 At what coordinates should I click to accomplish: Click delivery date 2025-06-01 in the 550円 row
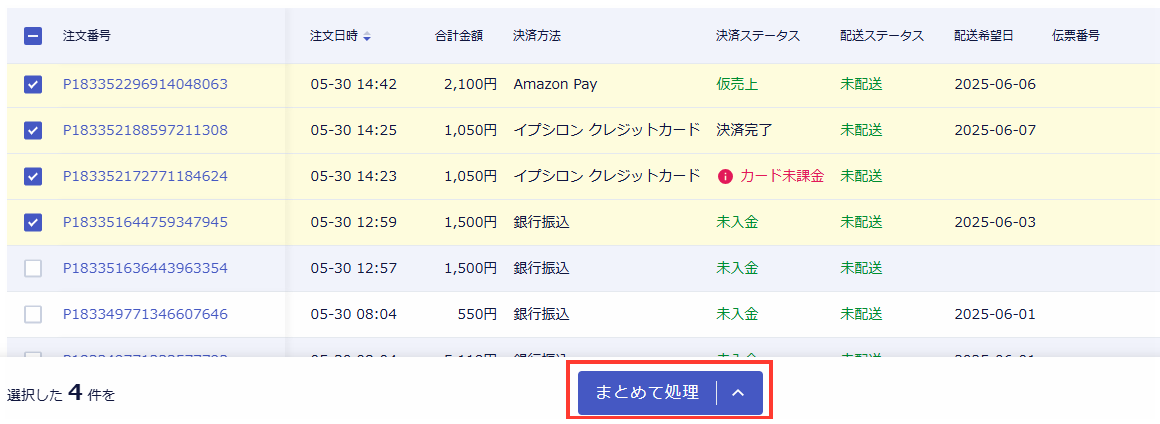(995, 314)
